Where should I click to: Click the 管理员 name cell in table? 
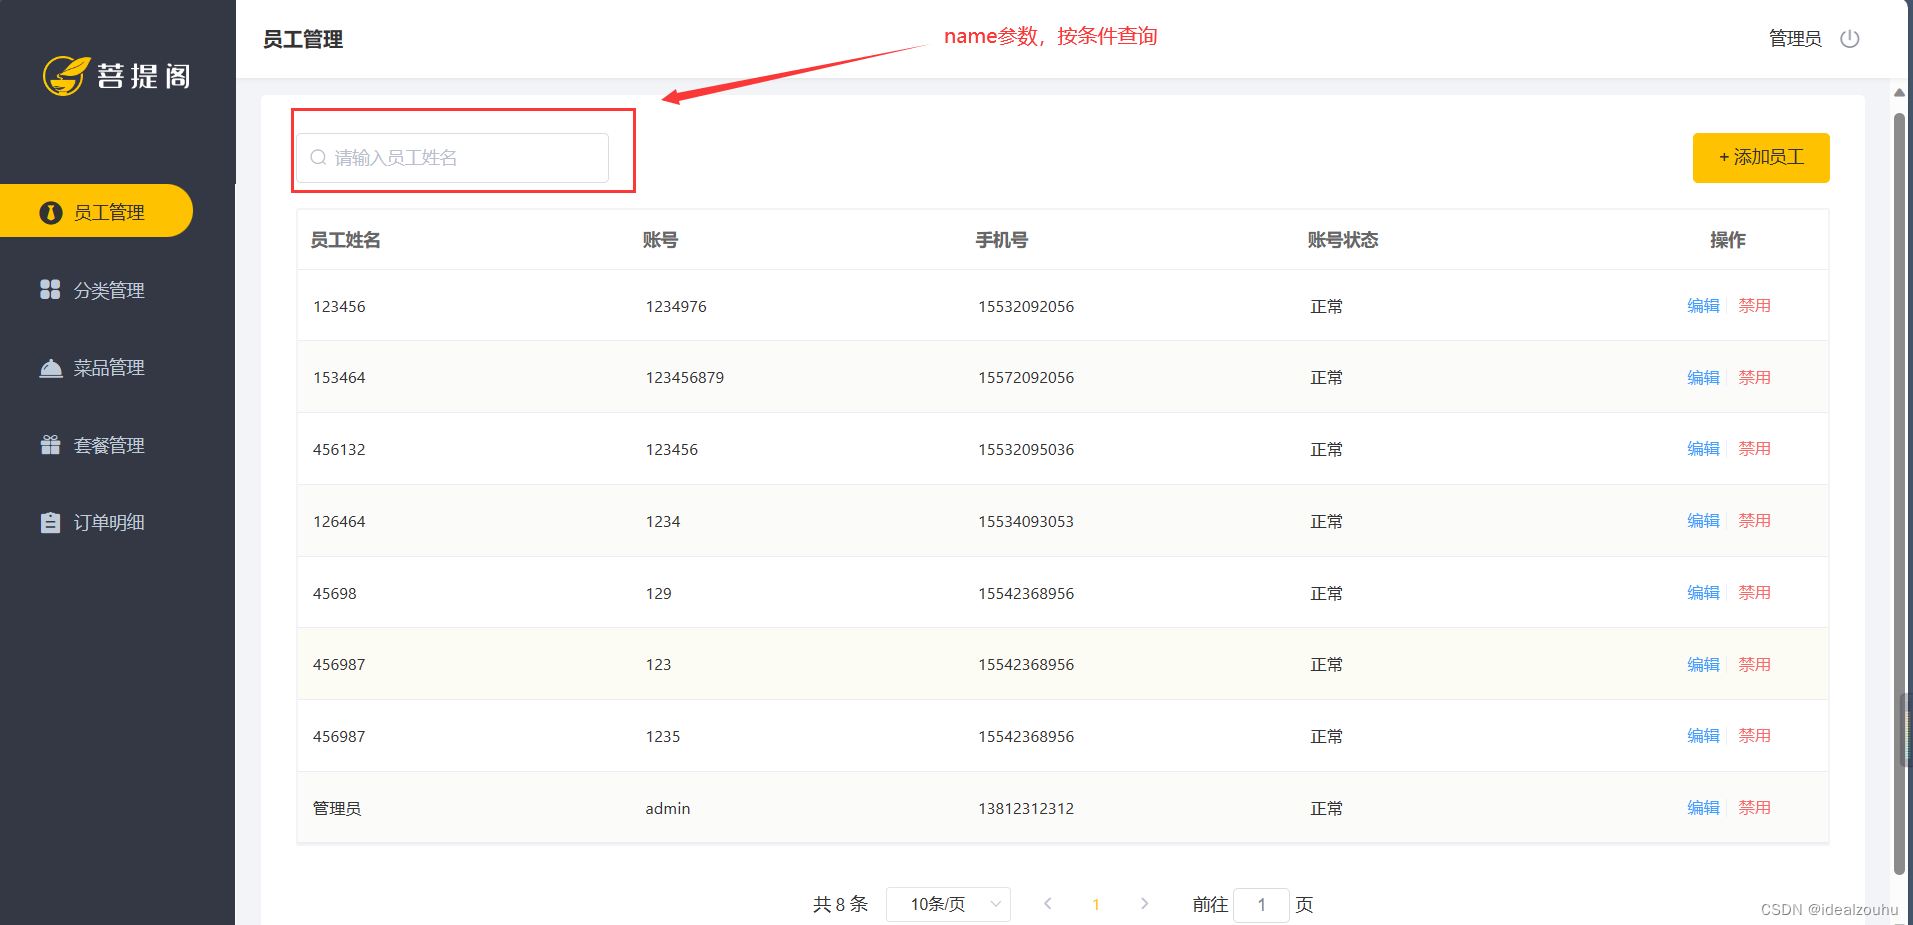point(337,809)
